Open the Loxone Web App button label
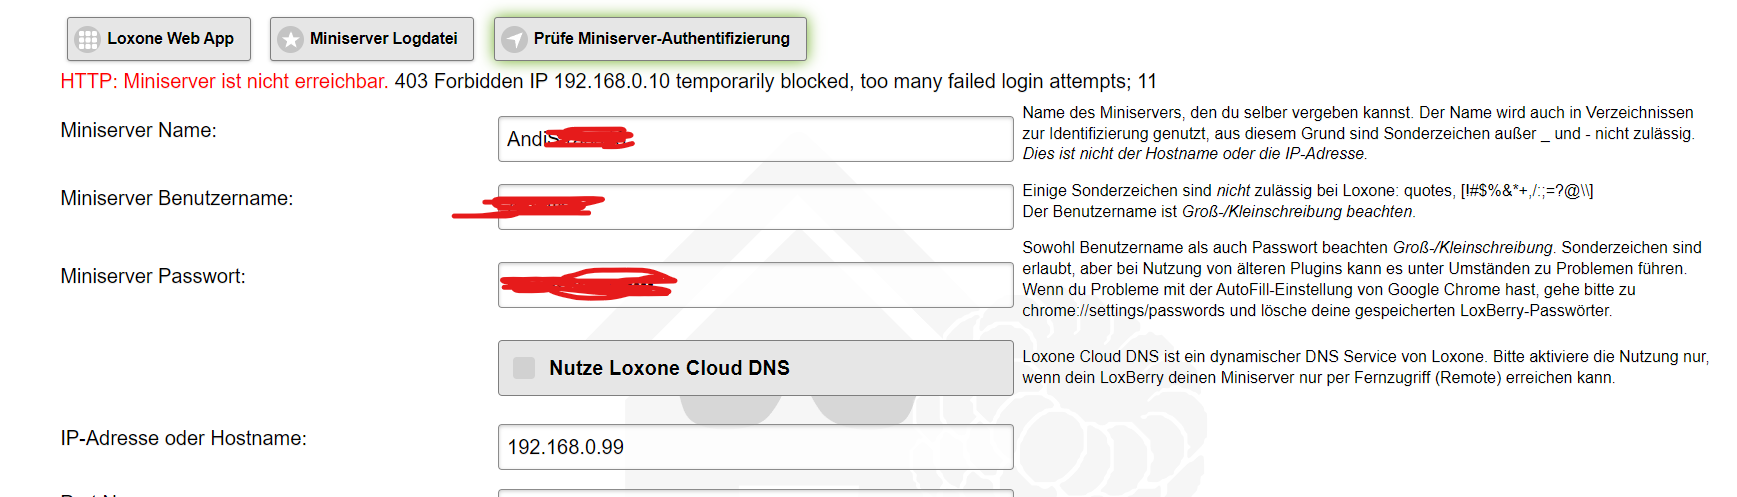Image resolution: width=1737 pixels, height=497 pixels. (170, 39)
